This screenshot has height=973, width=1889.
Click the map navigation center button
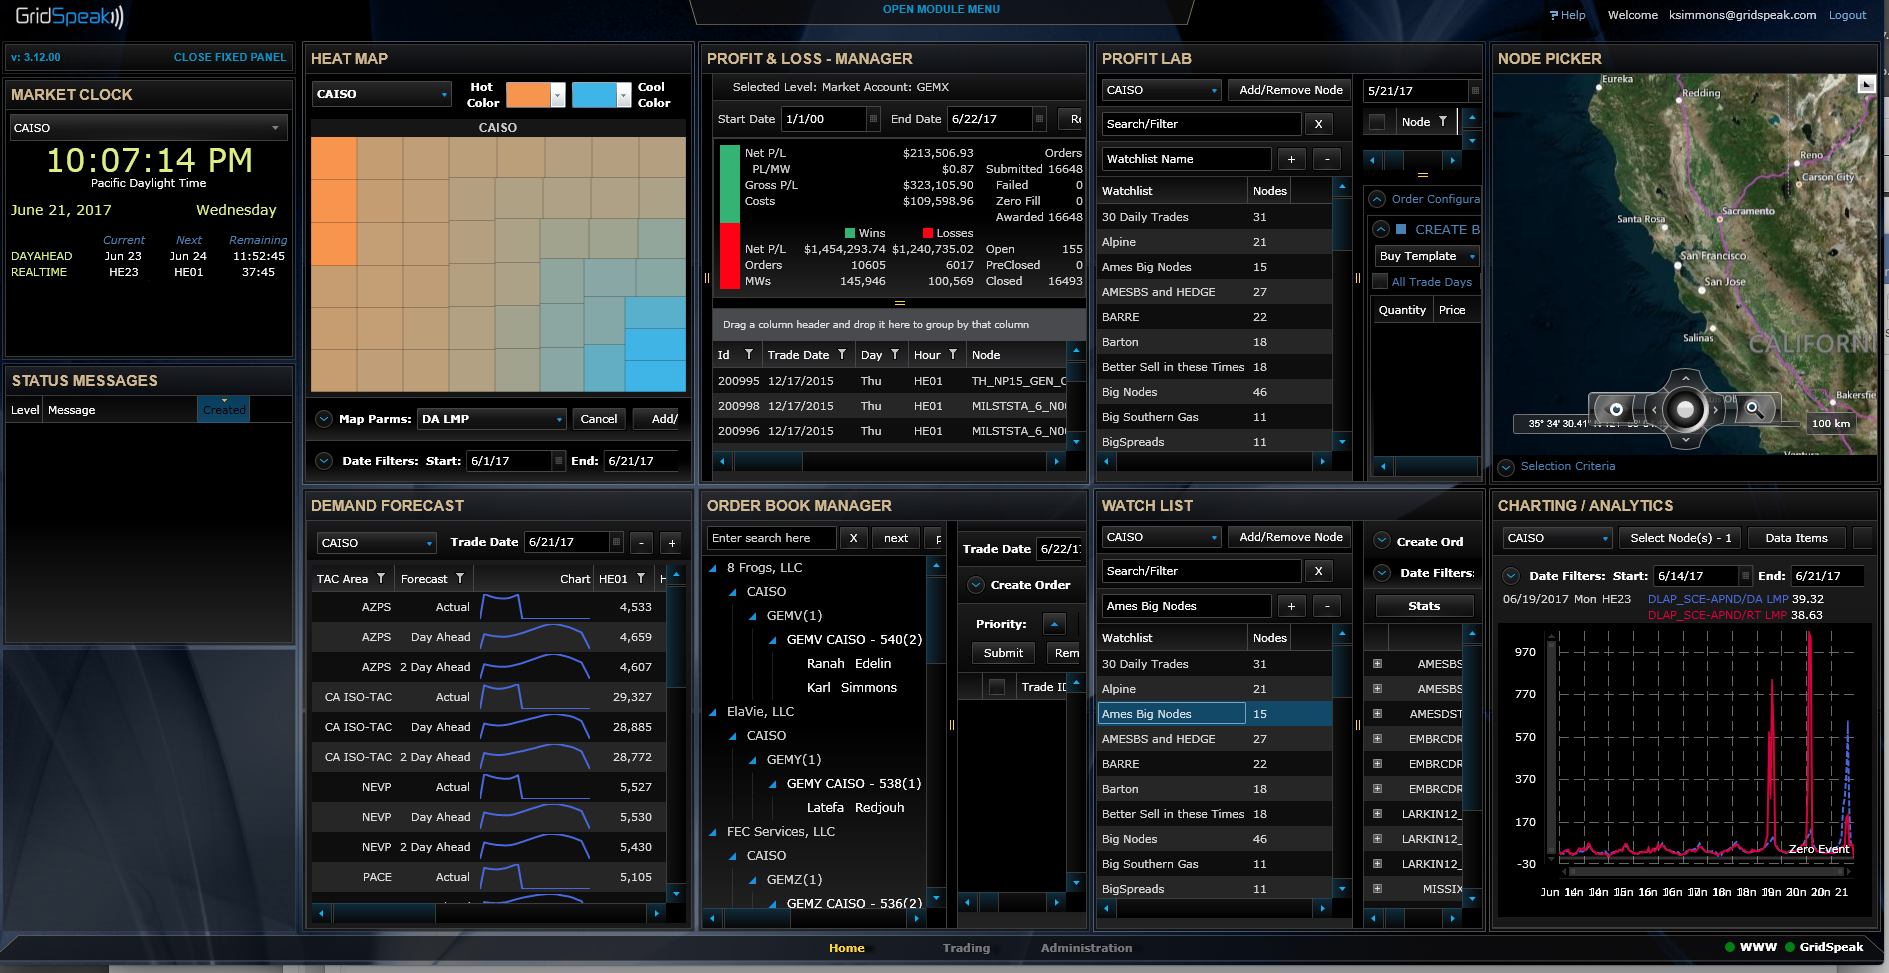1686,409
